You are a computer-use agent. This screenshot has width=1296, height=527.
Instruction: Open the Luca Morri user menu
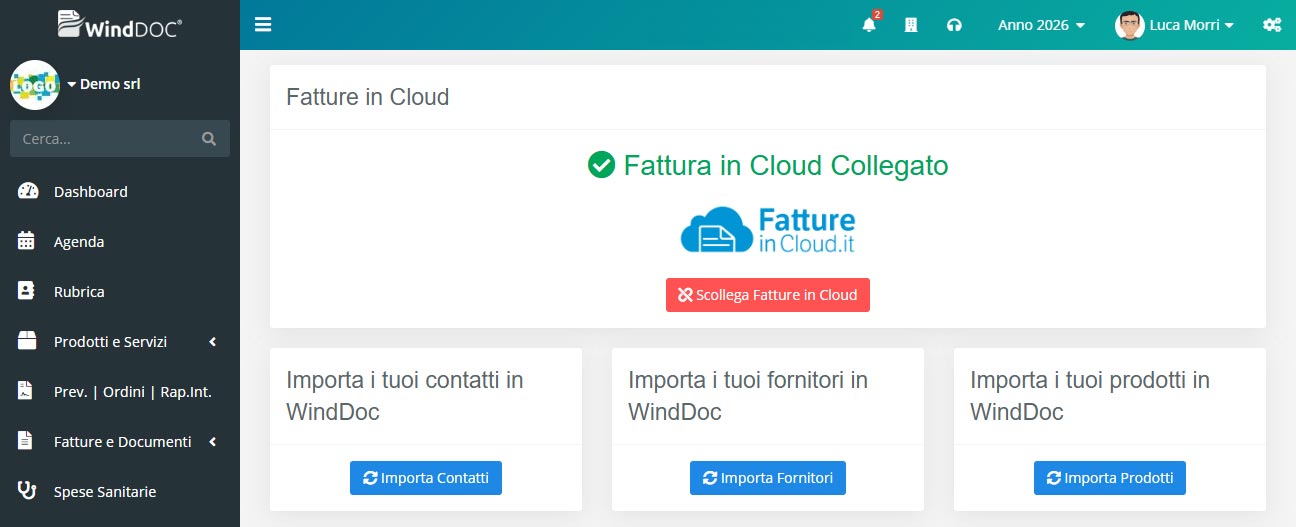pos(1175,25)
